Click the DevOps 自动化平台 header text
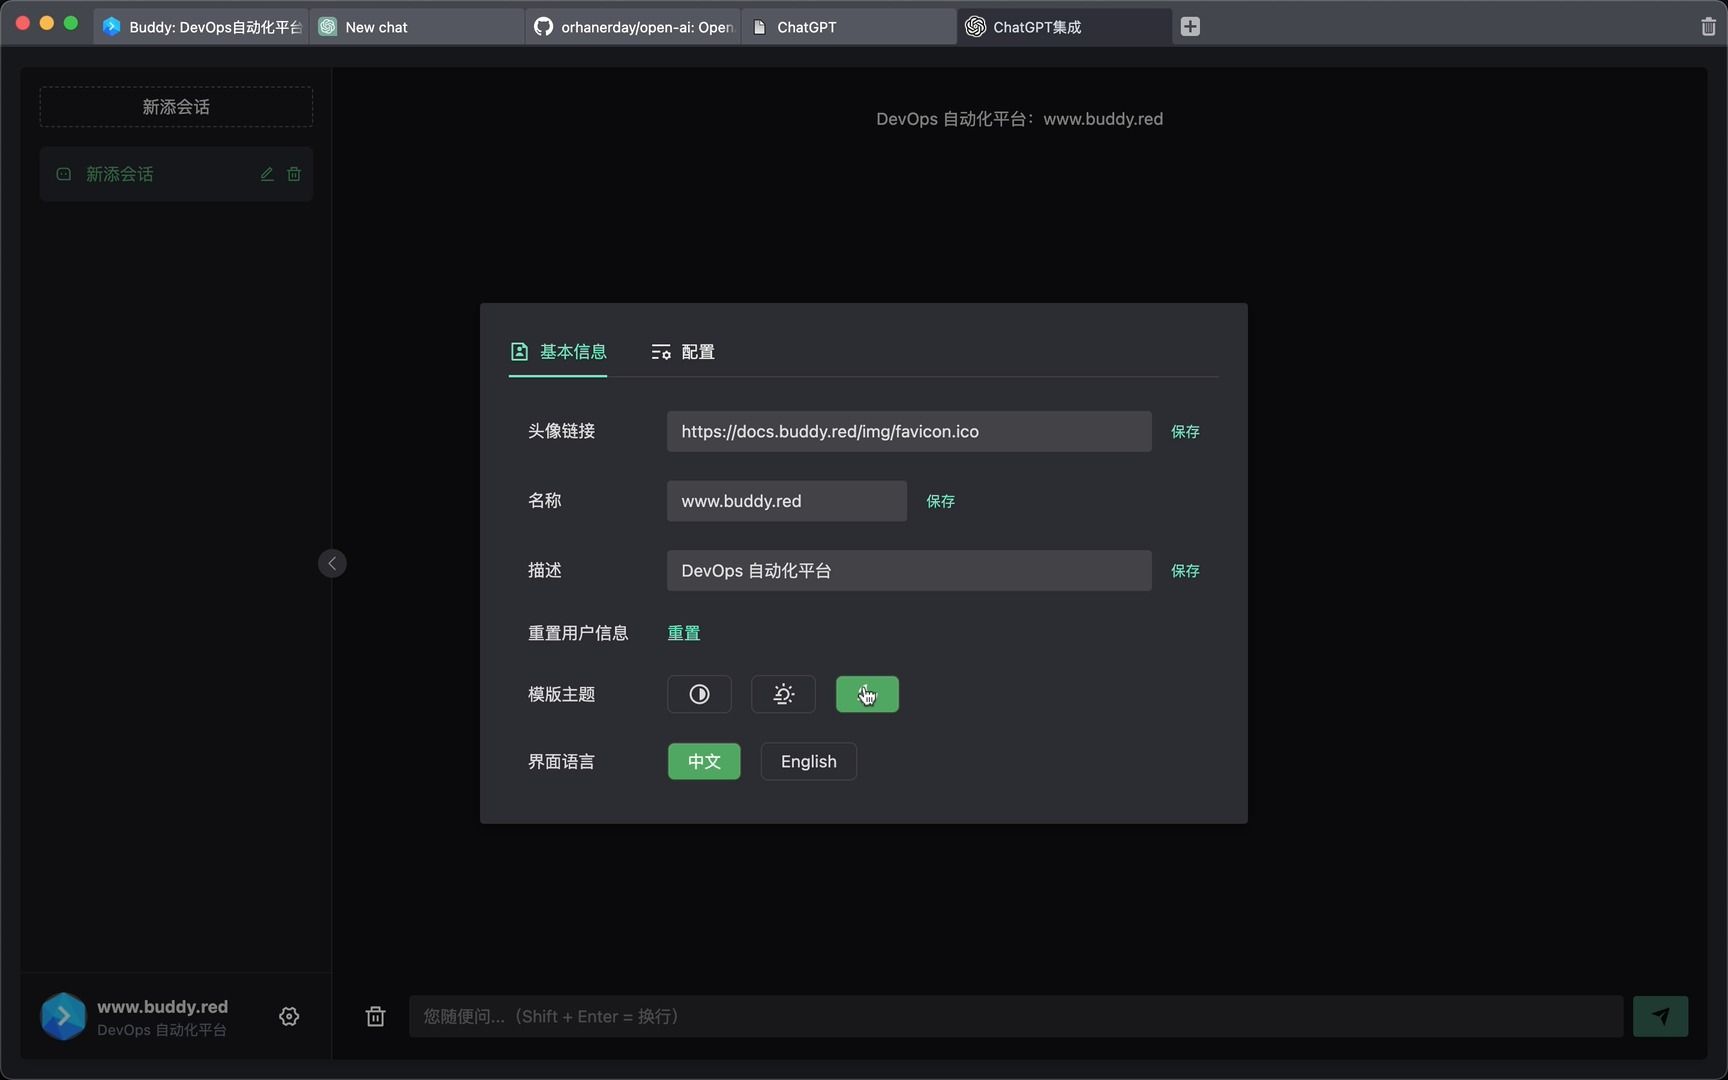1728x1080 pixels. [1019, 119]
